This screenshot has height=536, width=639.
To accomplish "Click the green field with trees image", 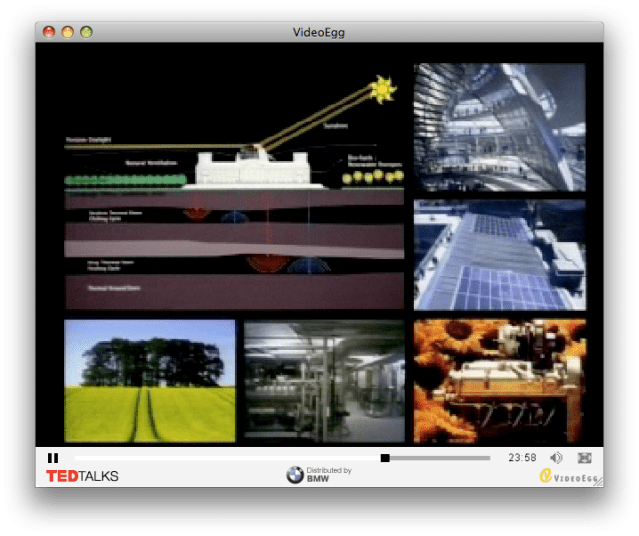I will [x=150, y=380].
